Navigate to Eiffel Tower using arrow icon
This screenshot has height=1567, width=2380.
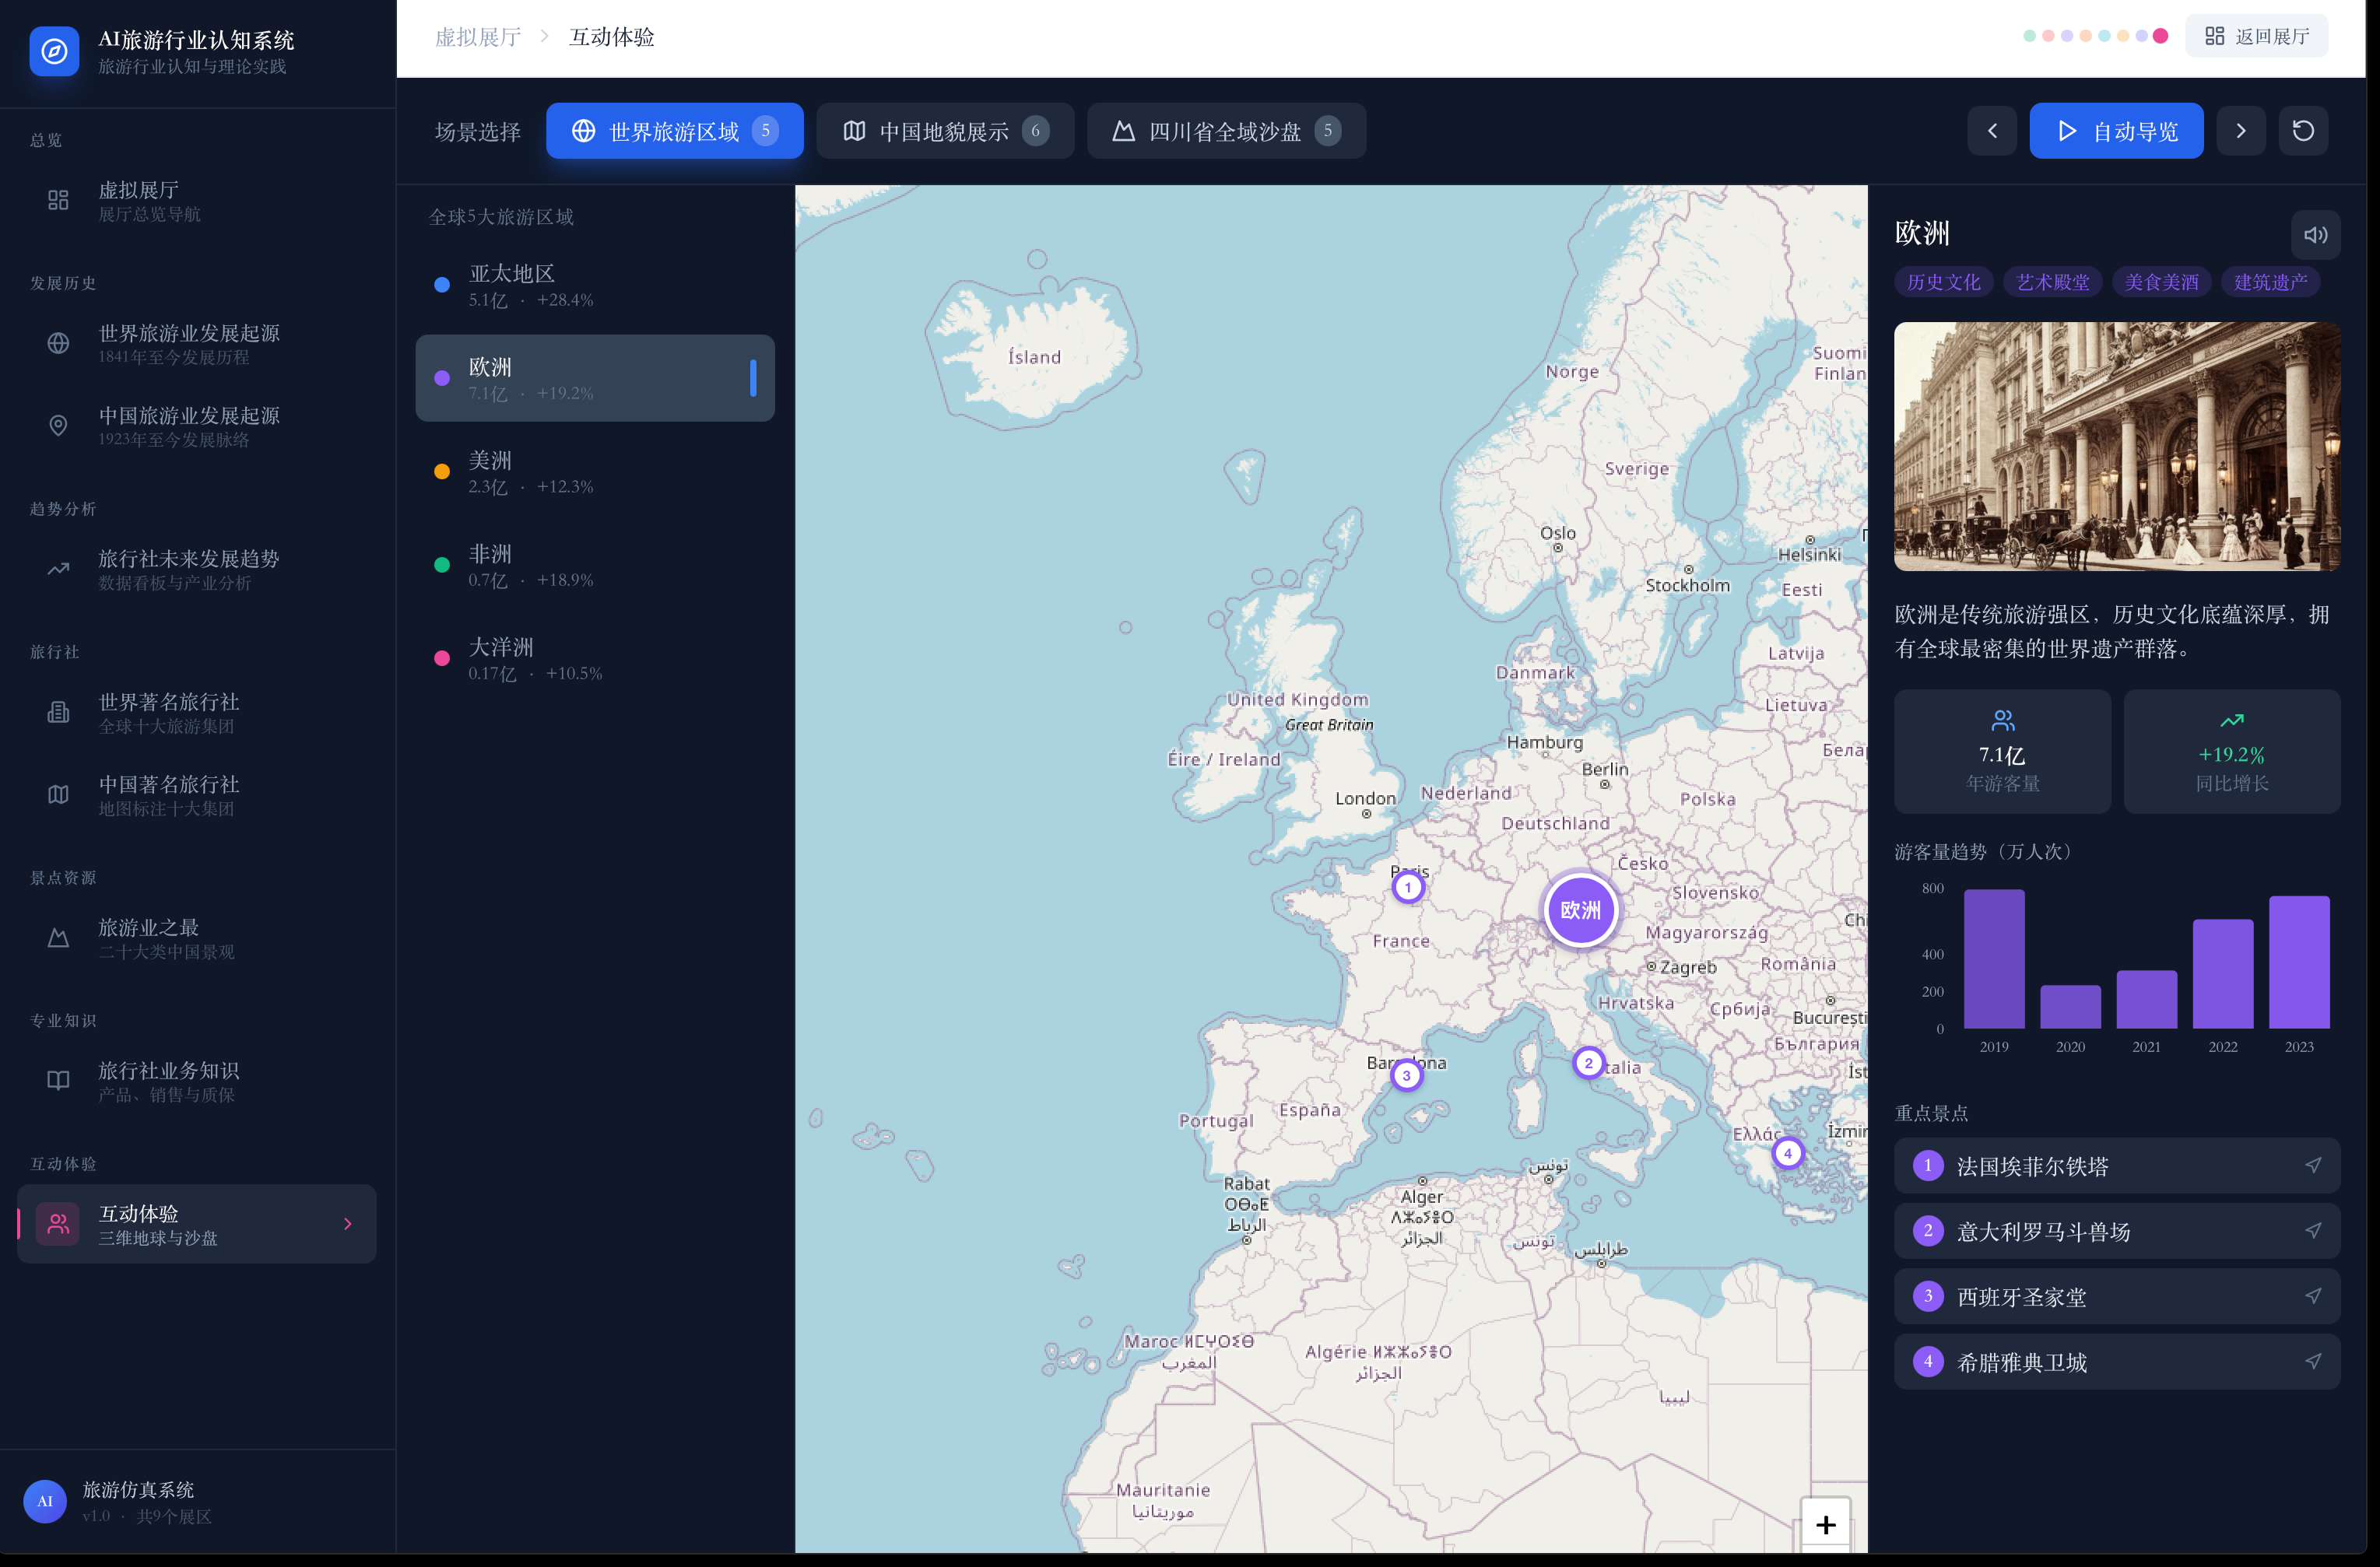click(x=2313, y=1166)
